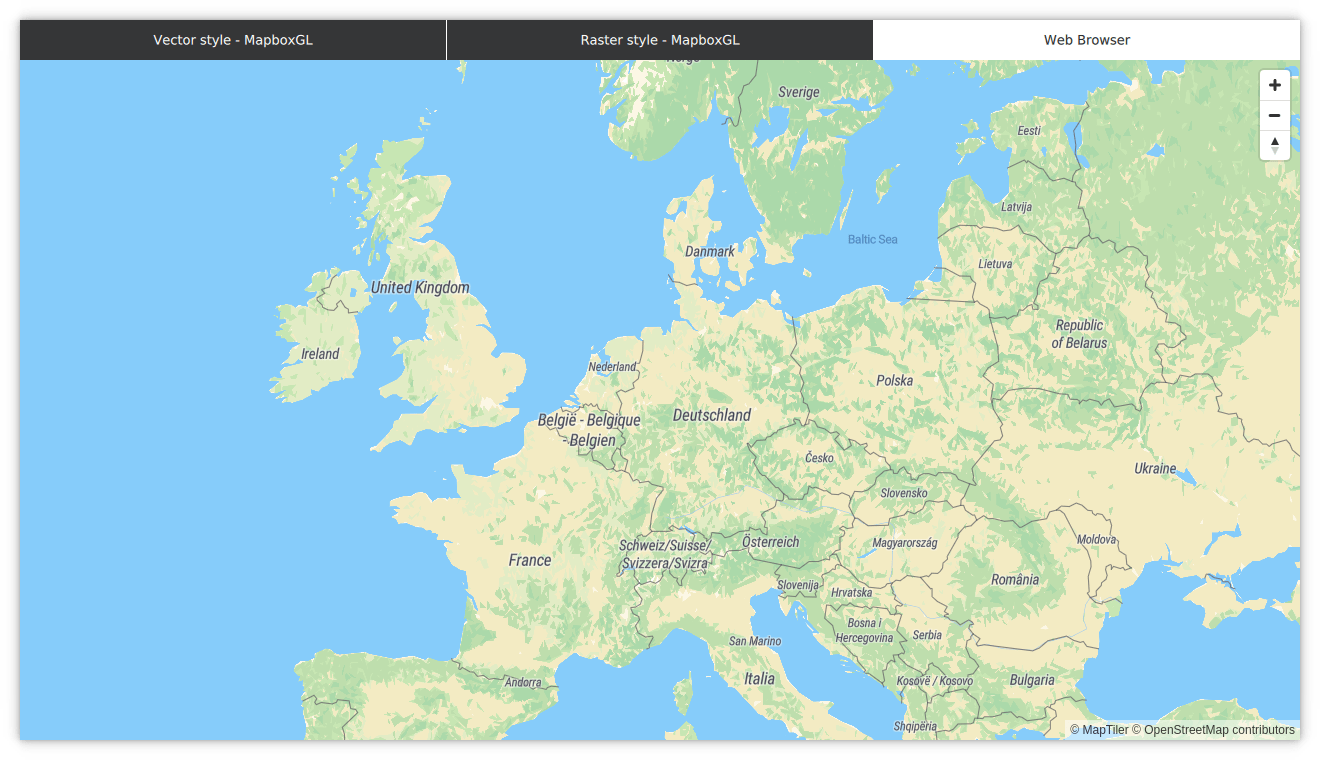This screenshot has width=1320, height=760.
Task: Click the Italia label on the map
Action: pyautogui.click(x=758, y=678)
